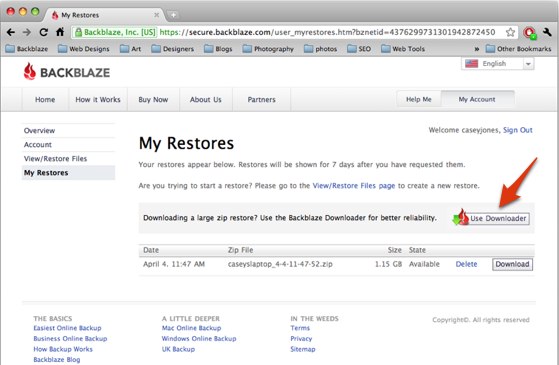Select the My Restores browser tab
Viewport: 559px width, 365px height.
pyautogui.click(x=103, y=15)
